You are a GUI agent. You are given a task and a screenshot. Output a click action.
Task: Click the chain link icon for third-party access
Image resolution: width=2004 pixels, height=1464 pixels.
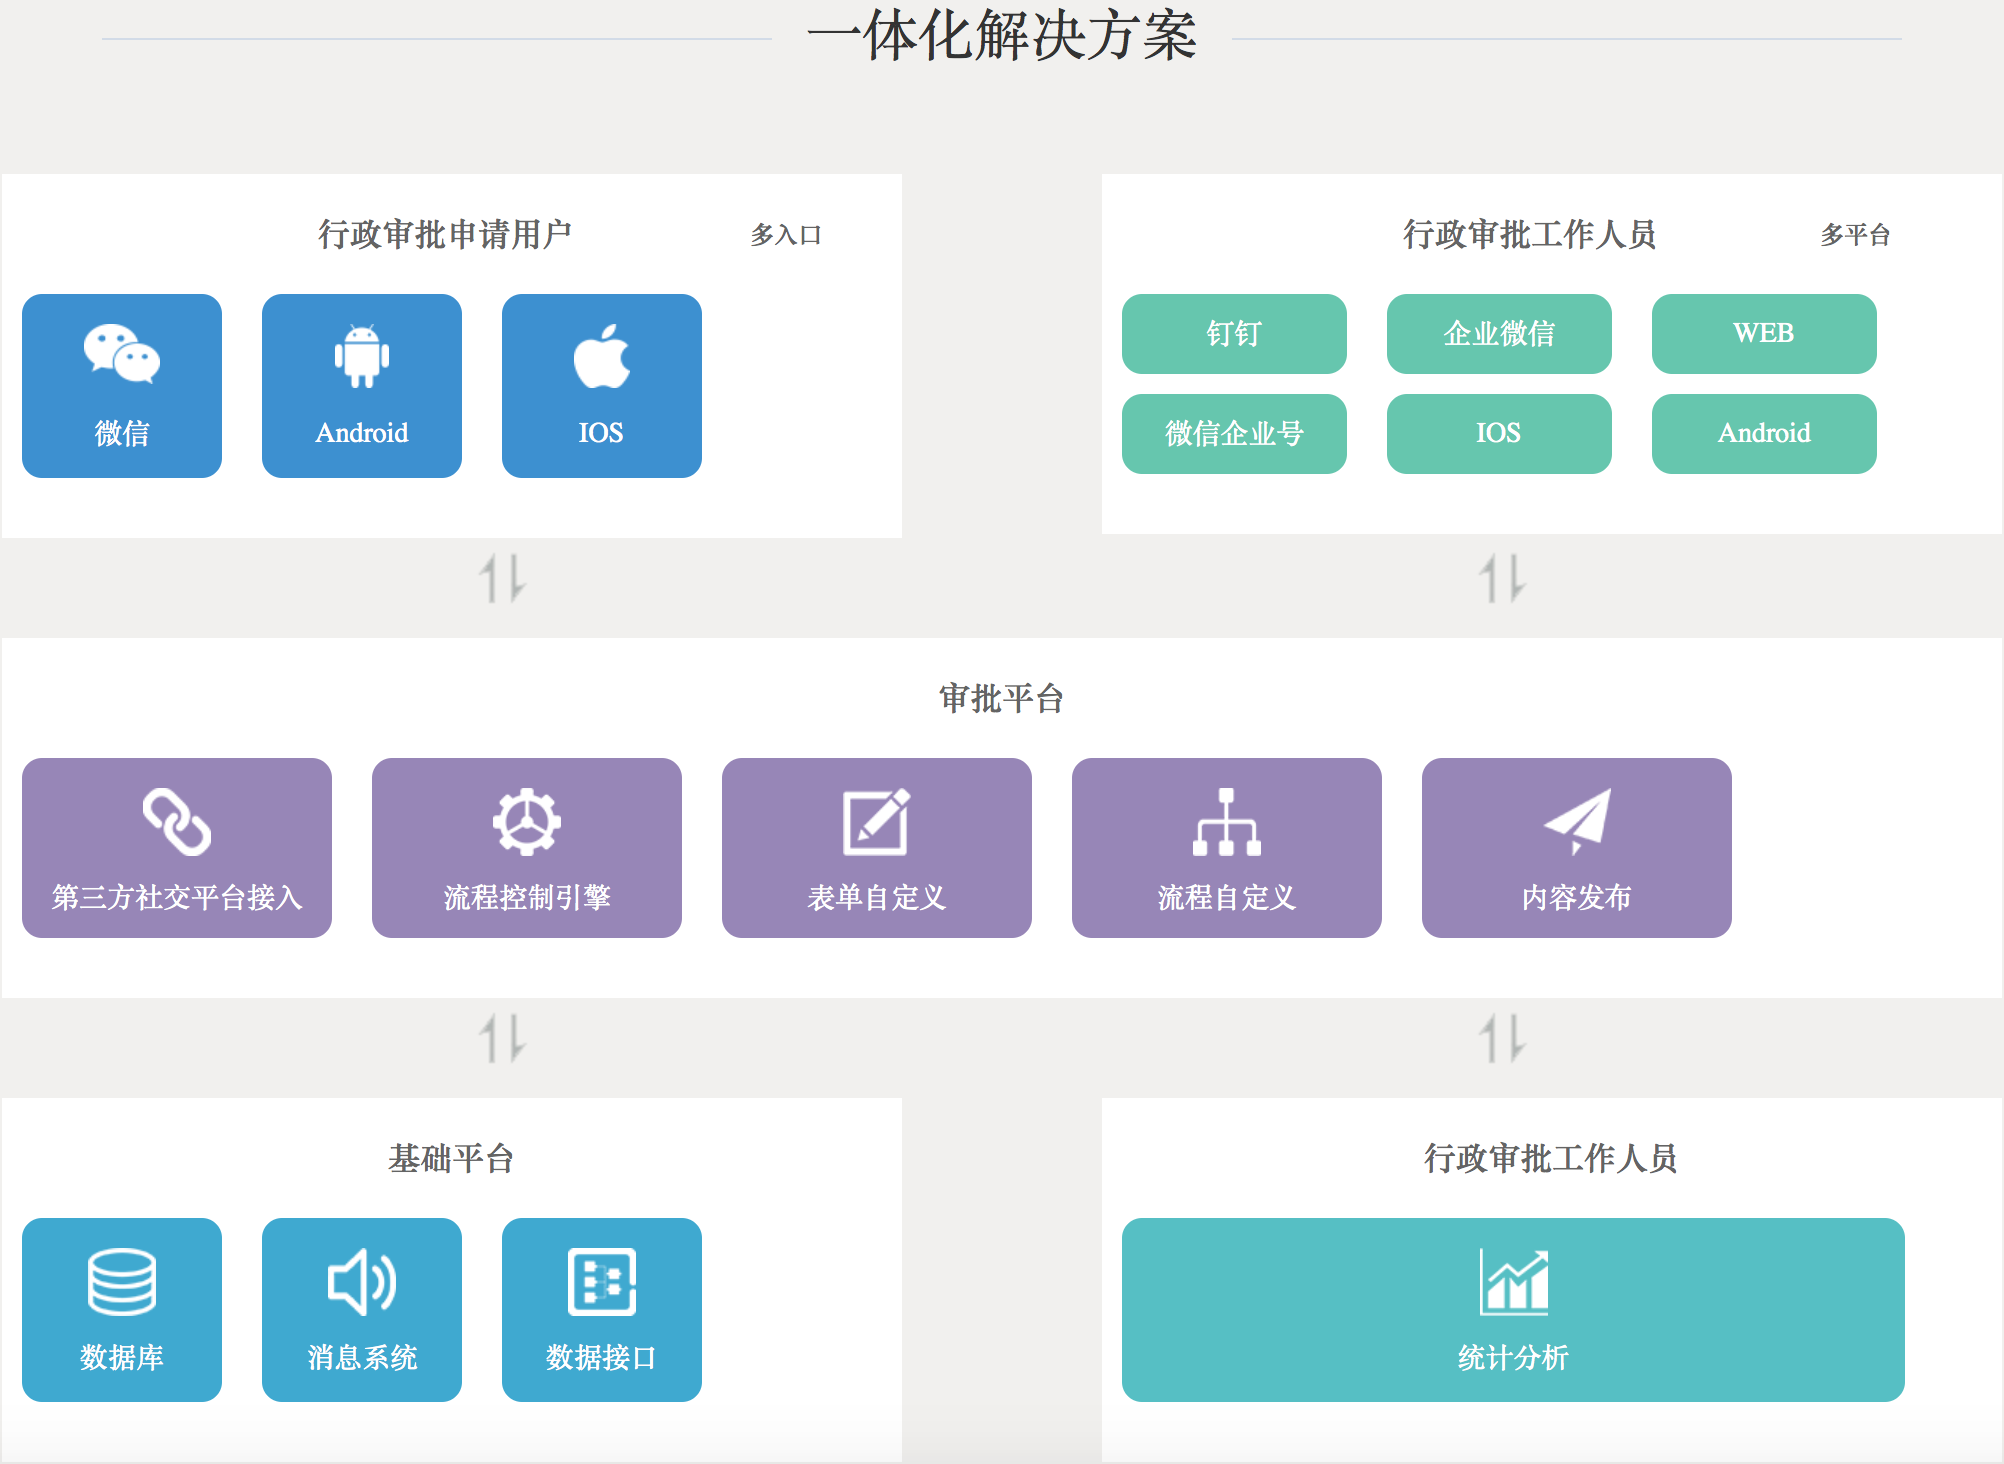[177, 822]
